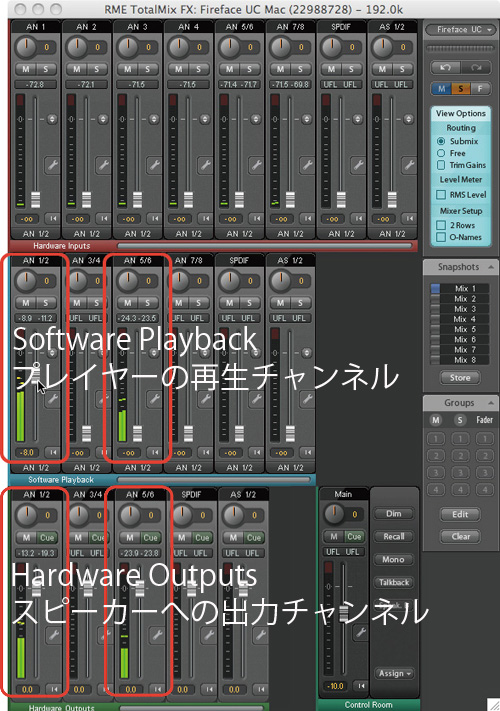This screenshot has height=711, width=500.
Task: Click fader handle of playback AN 3/4
Action: 86,433
